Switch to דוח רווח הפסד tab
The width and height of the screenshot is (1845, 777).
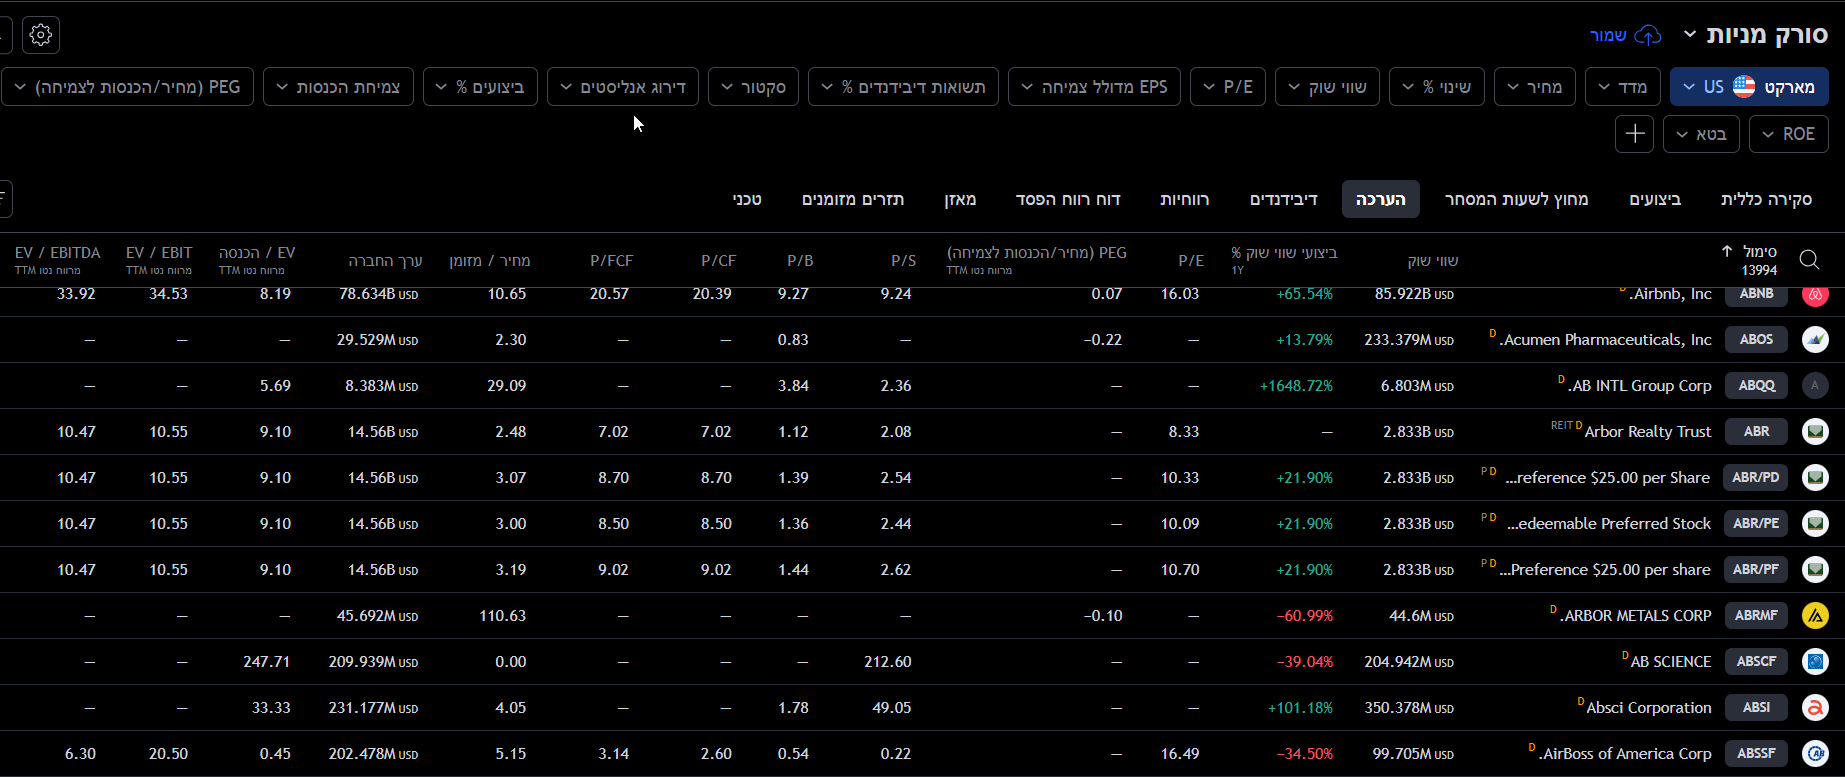(1068, 199)
